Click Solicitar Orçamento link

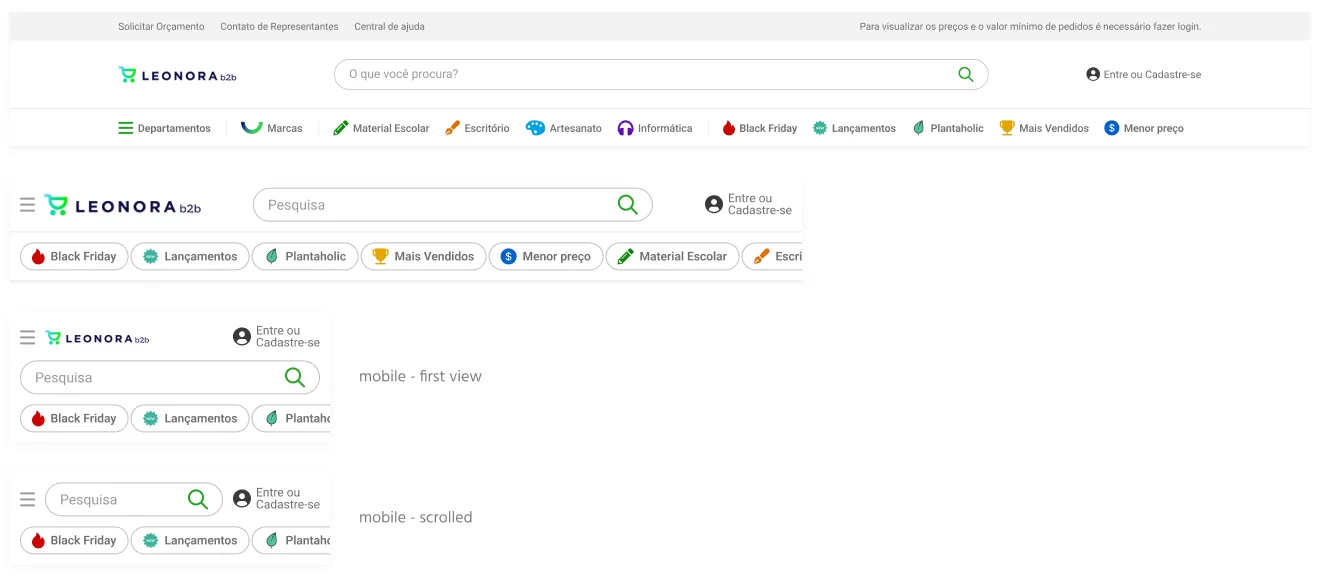(161, 27)
